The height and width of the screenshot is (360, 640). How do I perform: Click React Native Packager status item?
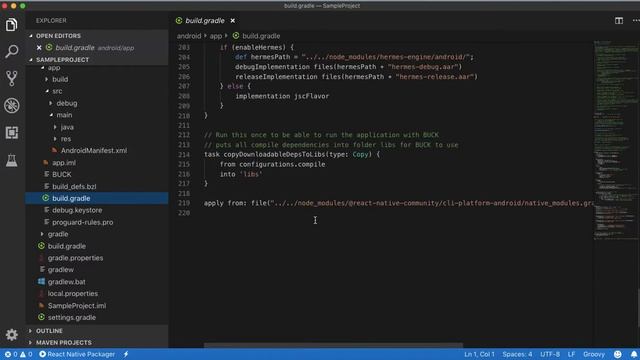(x=77, y=354)
